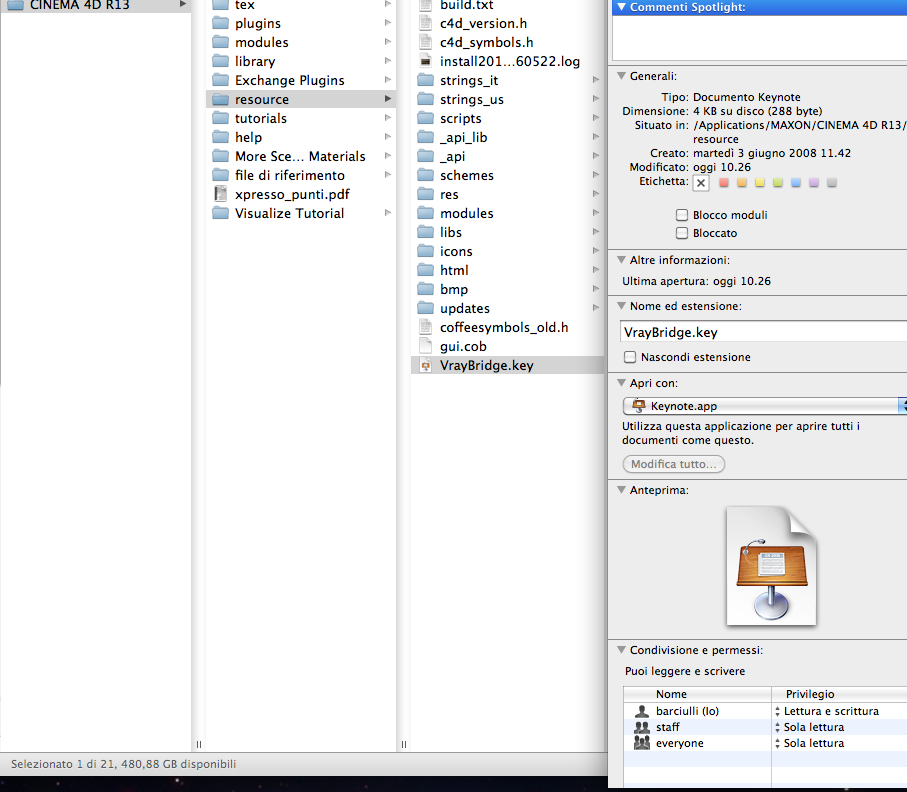Collapse the Anteprima section
The image size is (907, 792).
coord(621,490)
